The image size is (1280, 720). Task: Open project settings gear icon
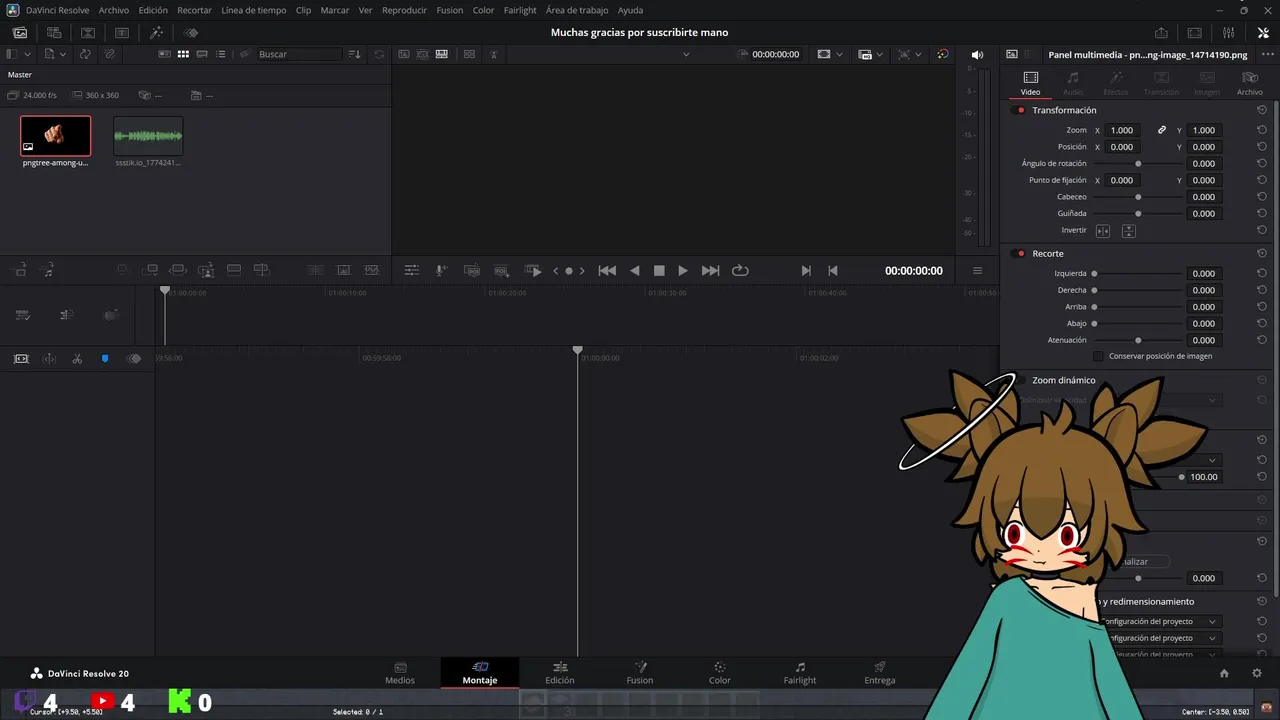1257,673
